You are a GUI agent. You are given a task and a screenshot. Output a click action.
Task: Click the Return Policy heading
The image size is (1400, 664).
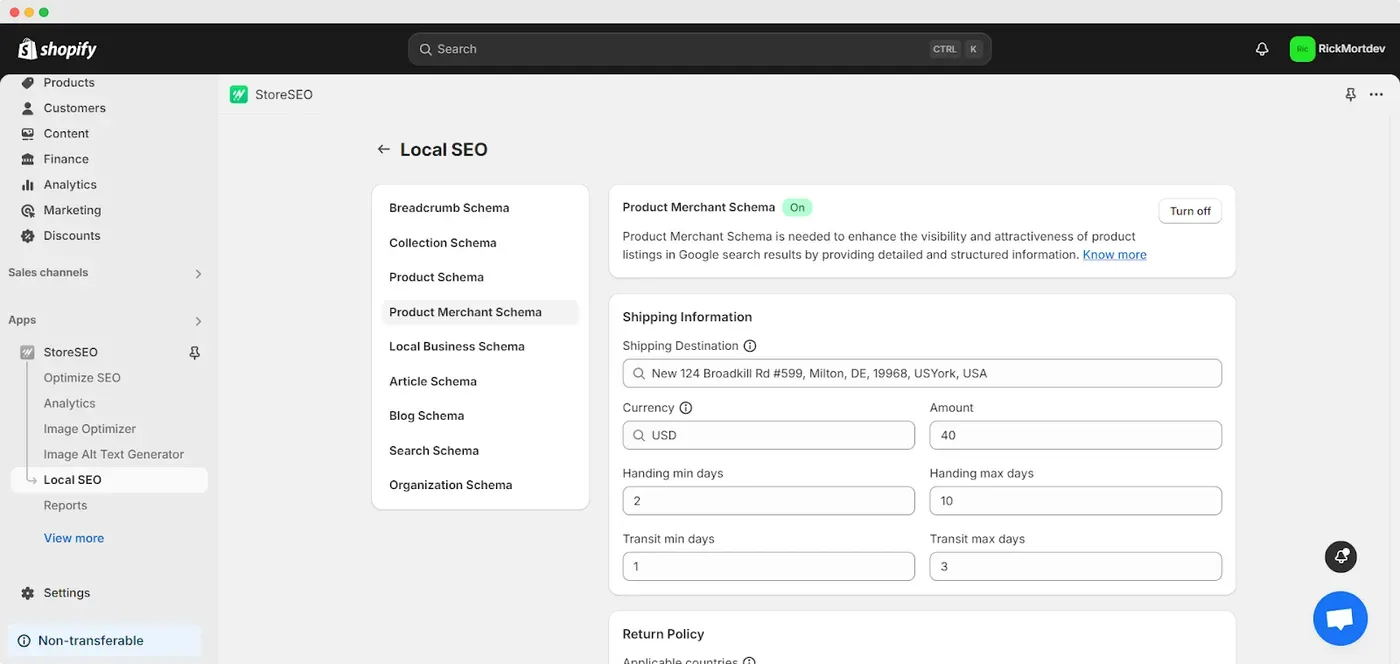(x=663, y=634)
